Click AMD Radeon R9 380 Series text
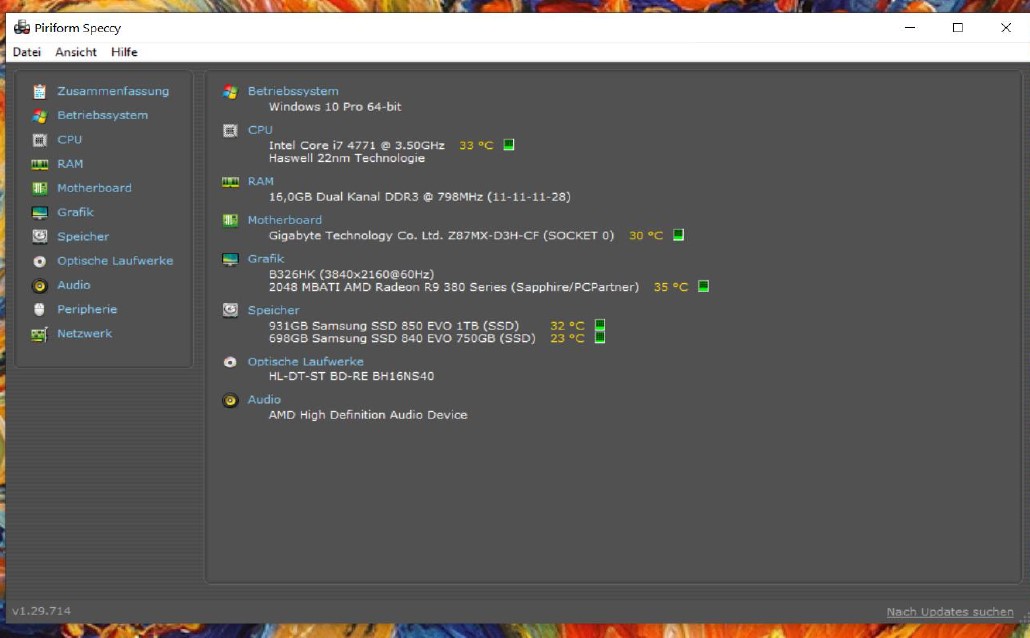The width and height of the screenshot is (1030, 638). tap(453, 287)
